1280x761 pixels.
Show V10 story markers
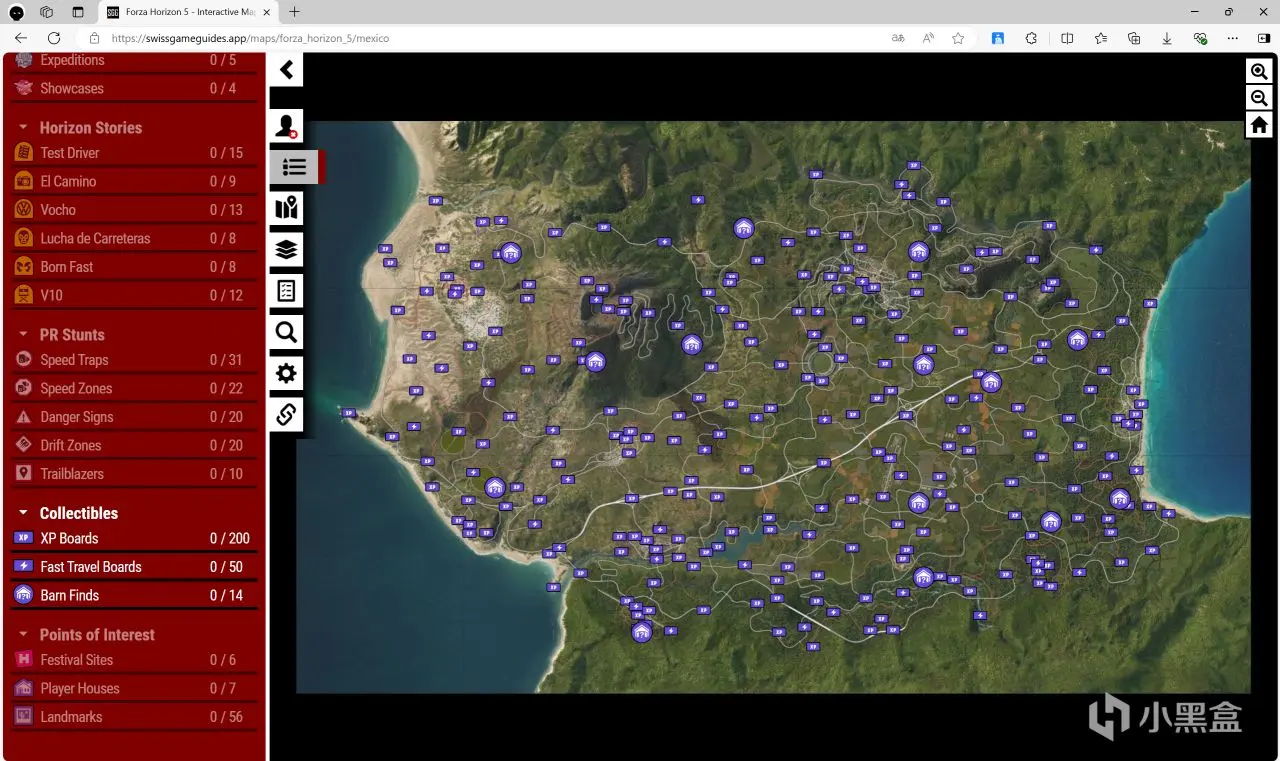click(134, 295)
